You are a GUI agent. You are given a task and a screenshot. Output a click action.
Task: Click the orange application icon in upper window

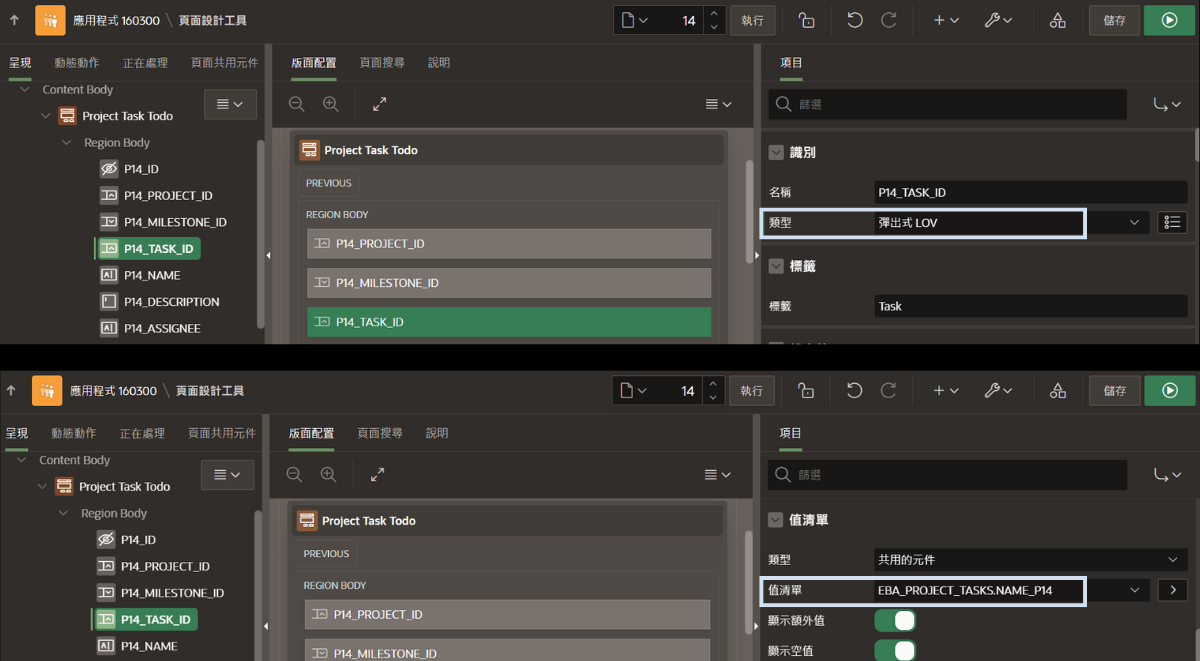[50, 20]
